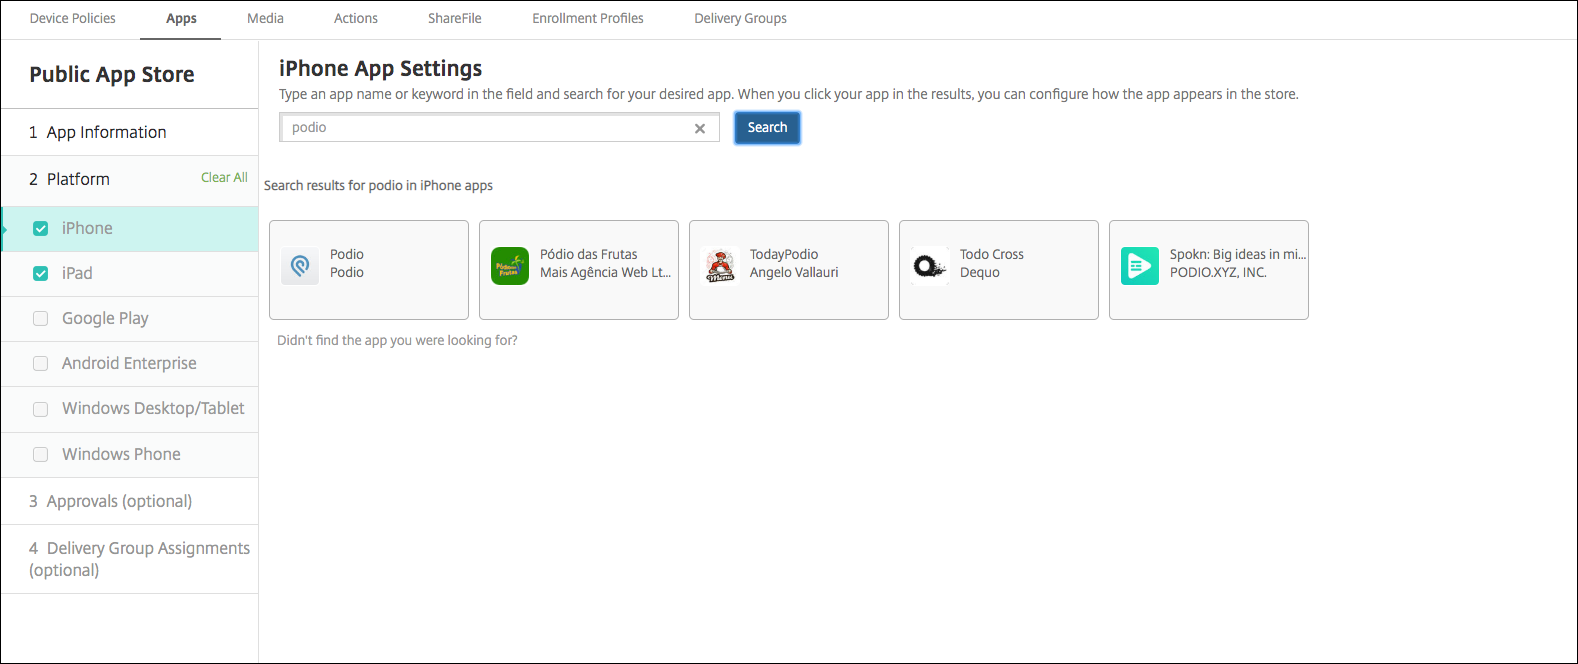Switch to the Delivery Groups tab
The width and height of the screenshot is (1578, 664).
click(x=741, y=18)
